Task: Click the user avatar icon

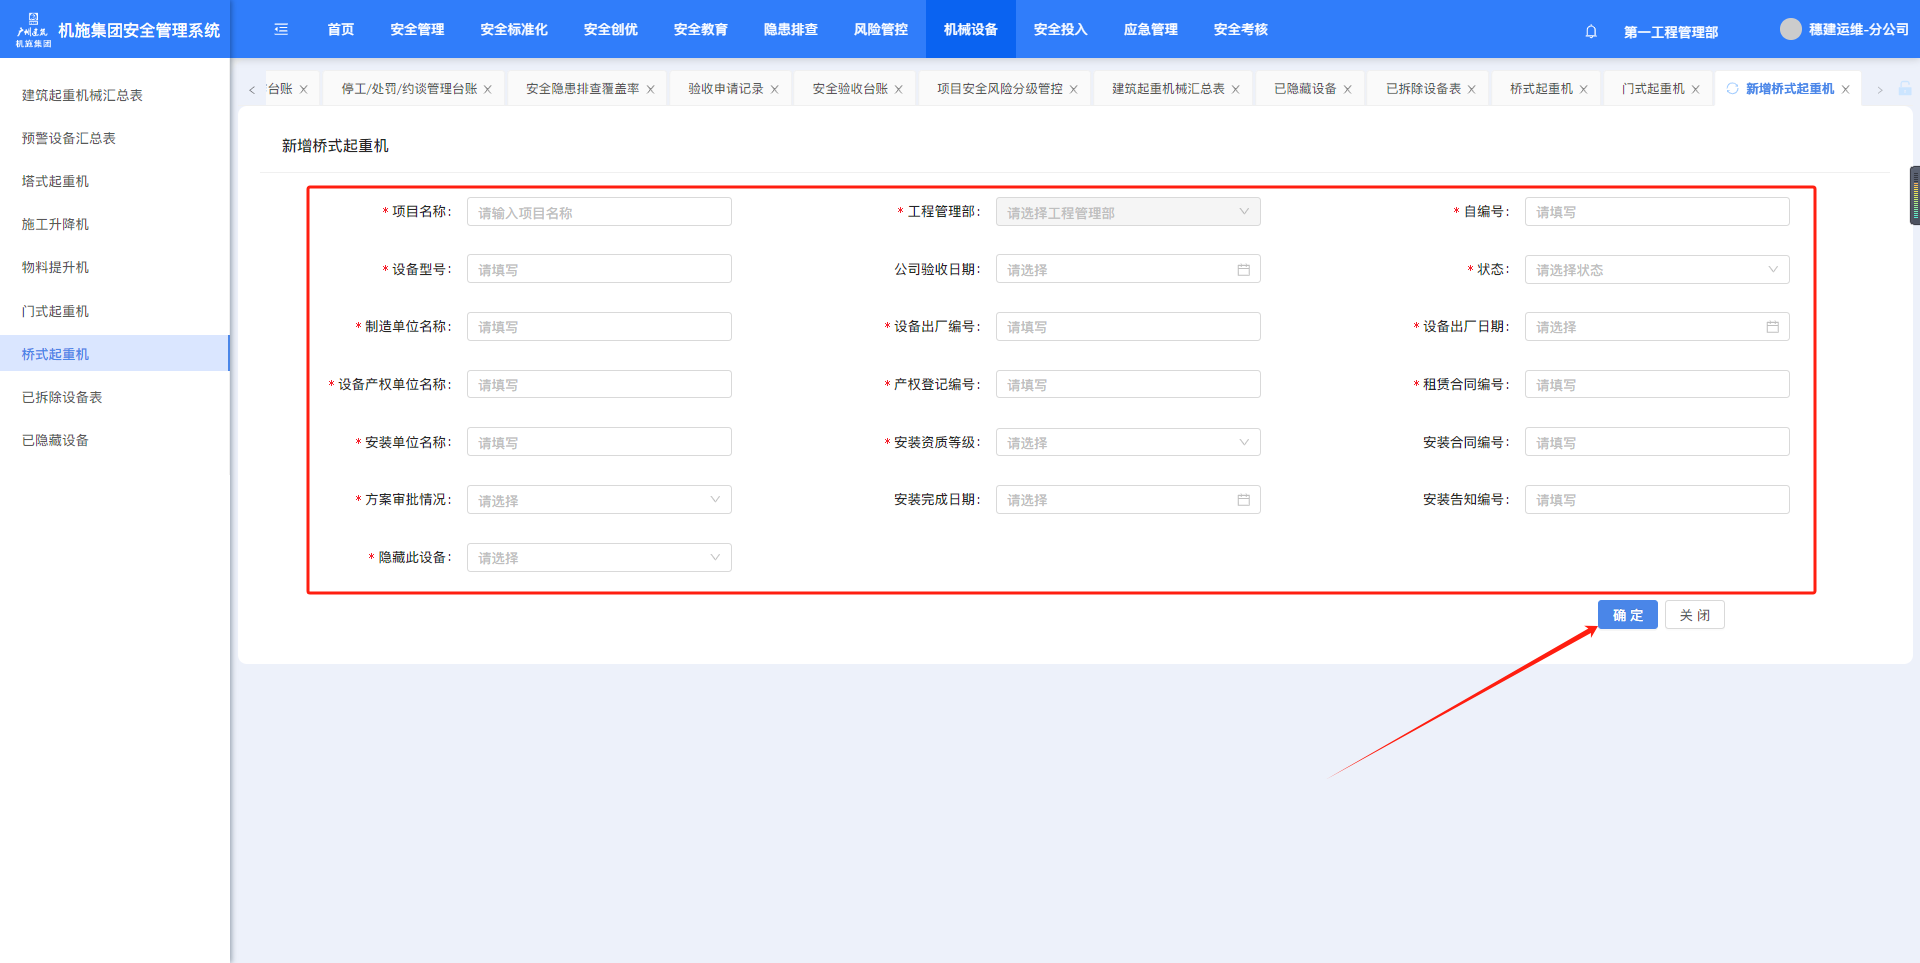Action: (x=1790, y=30)
